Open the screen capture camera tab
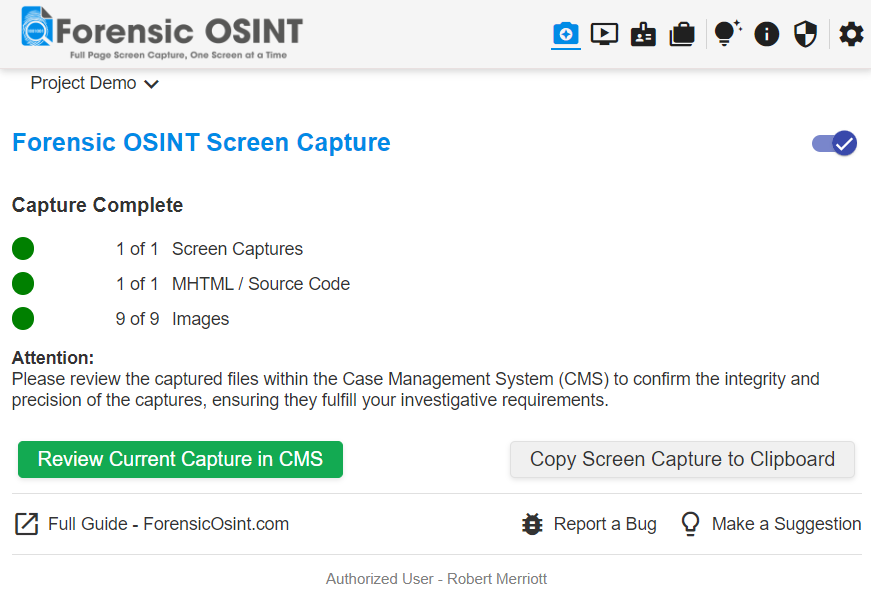This screenshot has height=597, width=871. click(565, 34)
